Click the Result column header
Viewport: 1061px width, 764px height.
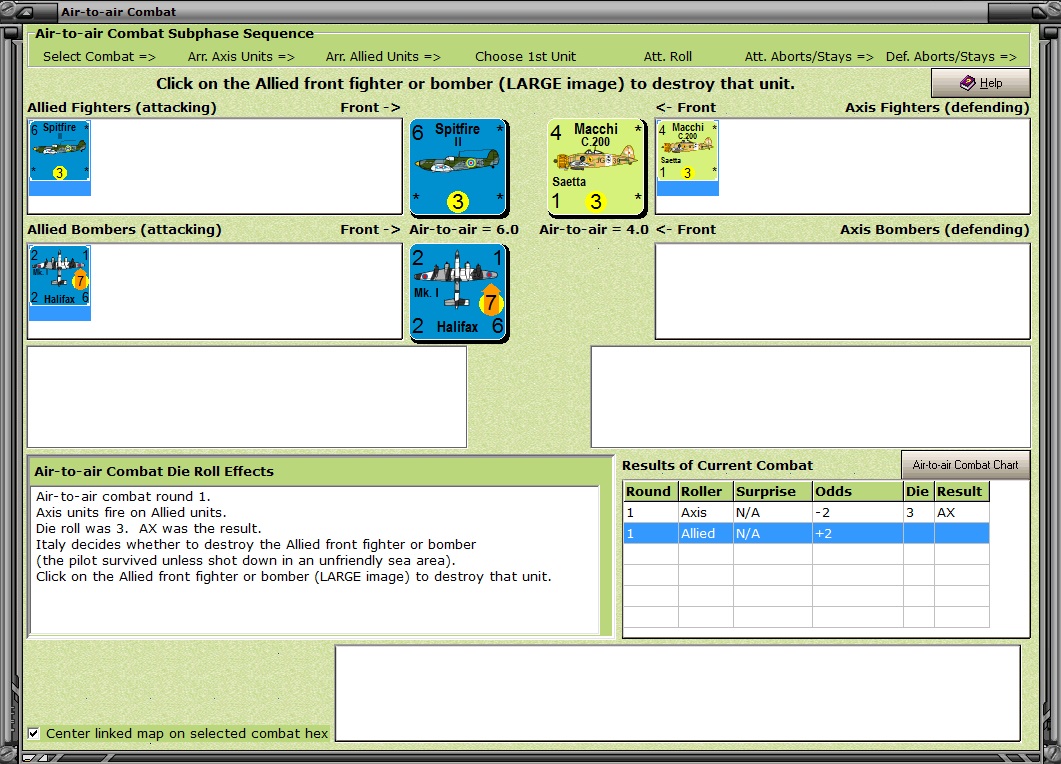point(962,491)
